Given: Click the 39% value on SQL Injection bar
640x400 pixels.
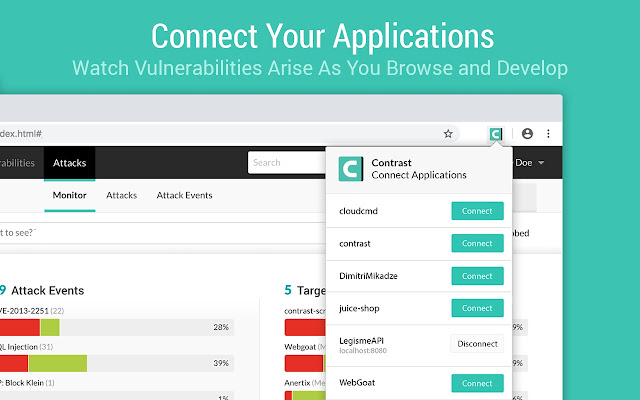Looking at the screenshot, I should tap(221, 363).
